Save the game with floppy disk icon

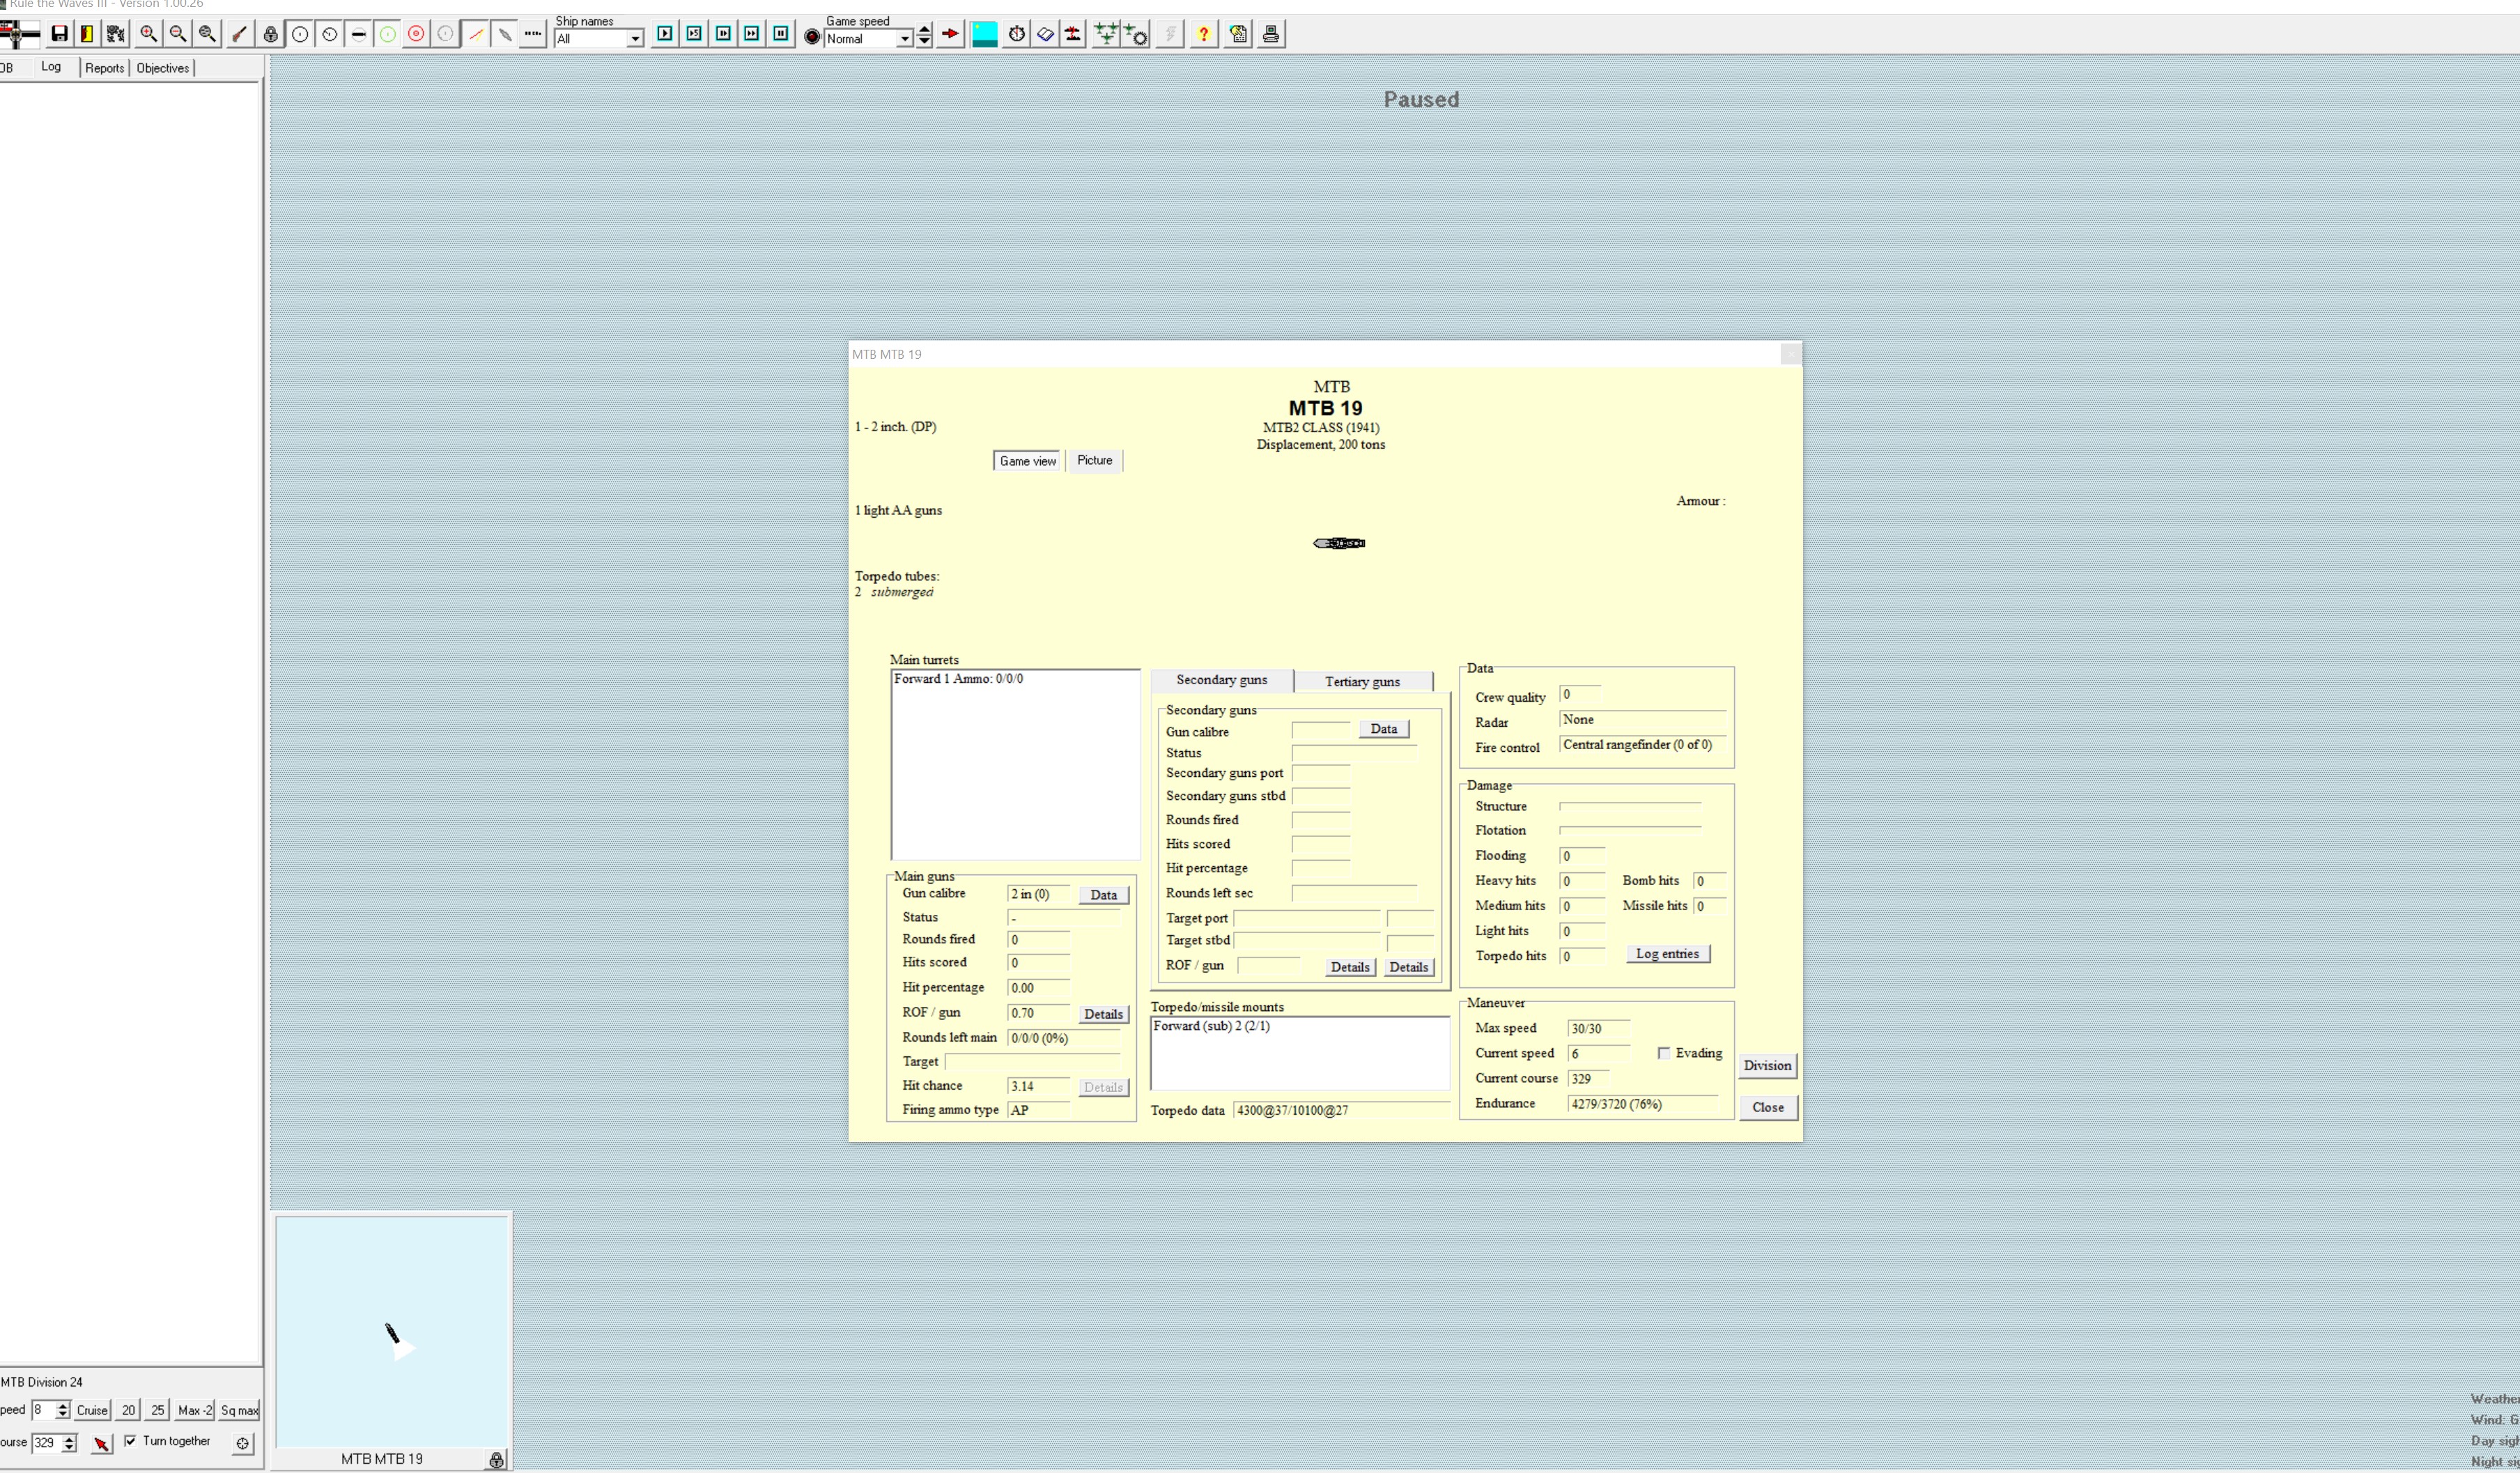coord(59,34)
